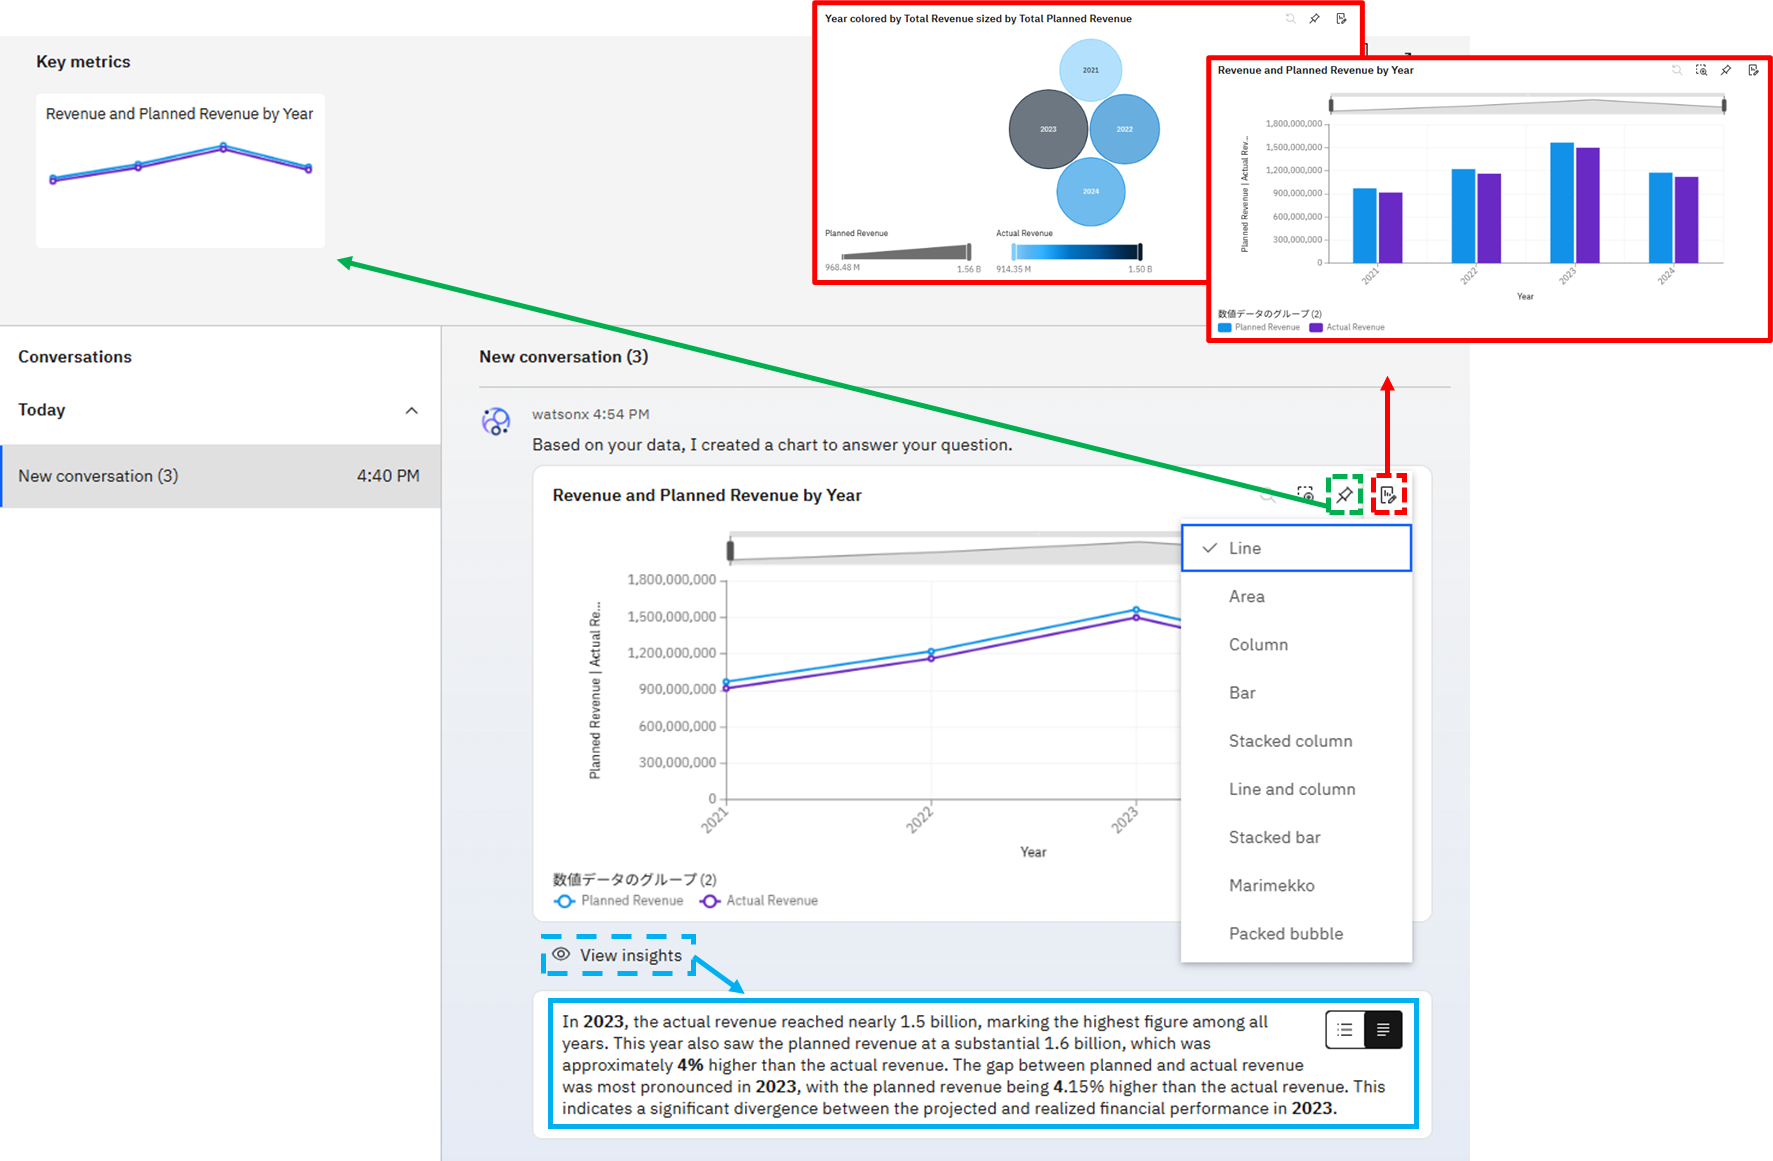The height and width of the screenshot is (1161, 1773).
Task: Toggle the Planned Revenue legend in the line chart
Action: [x=619, y=901]
